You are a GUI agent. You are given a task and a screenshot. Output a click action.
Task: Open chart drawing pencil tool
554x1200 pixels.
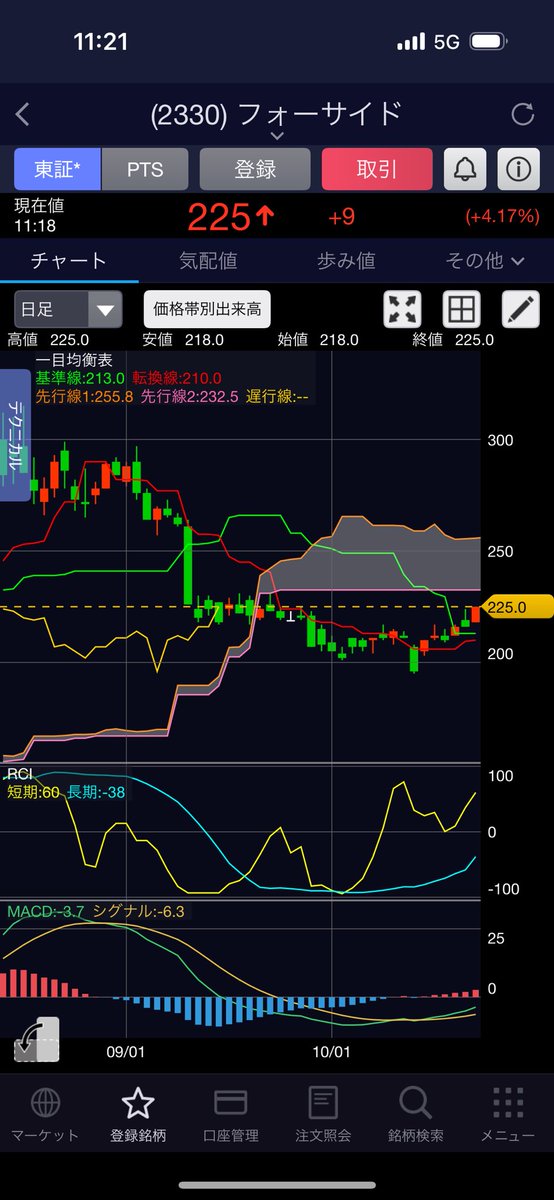click(520, 309)
